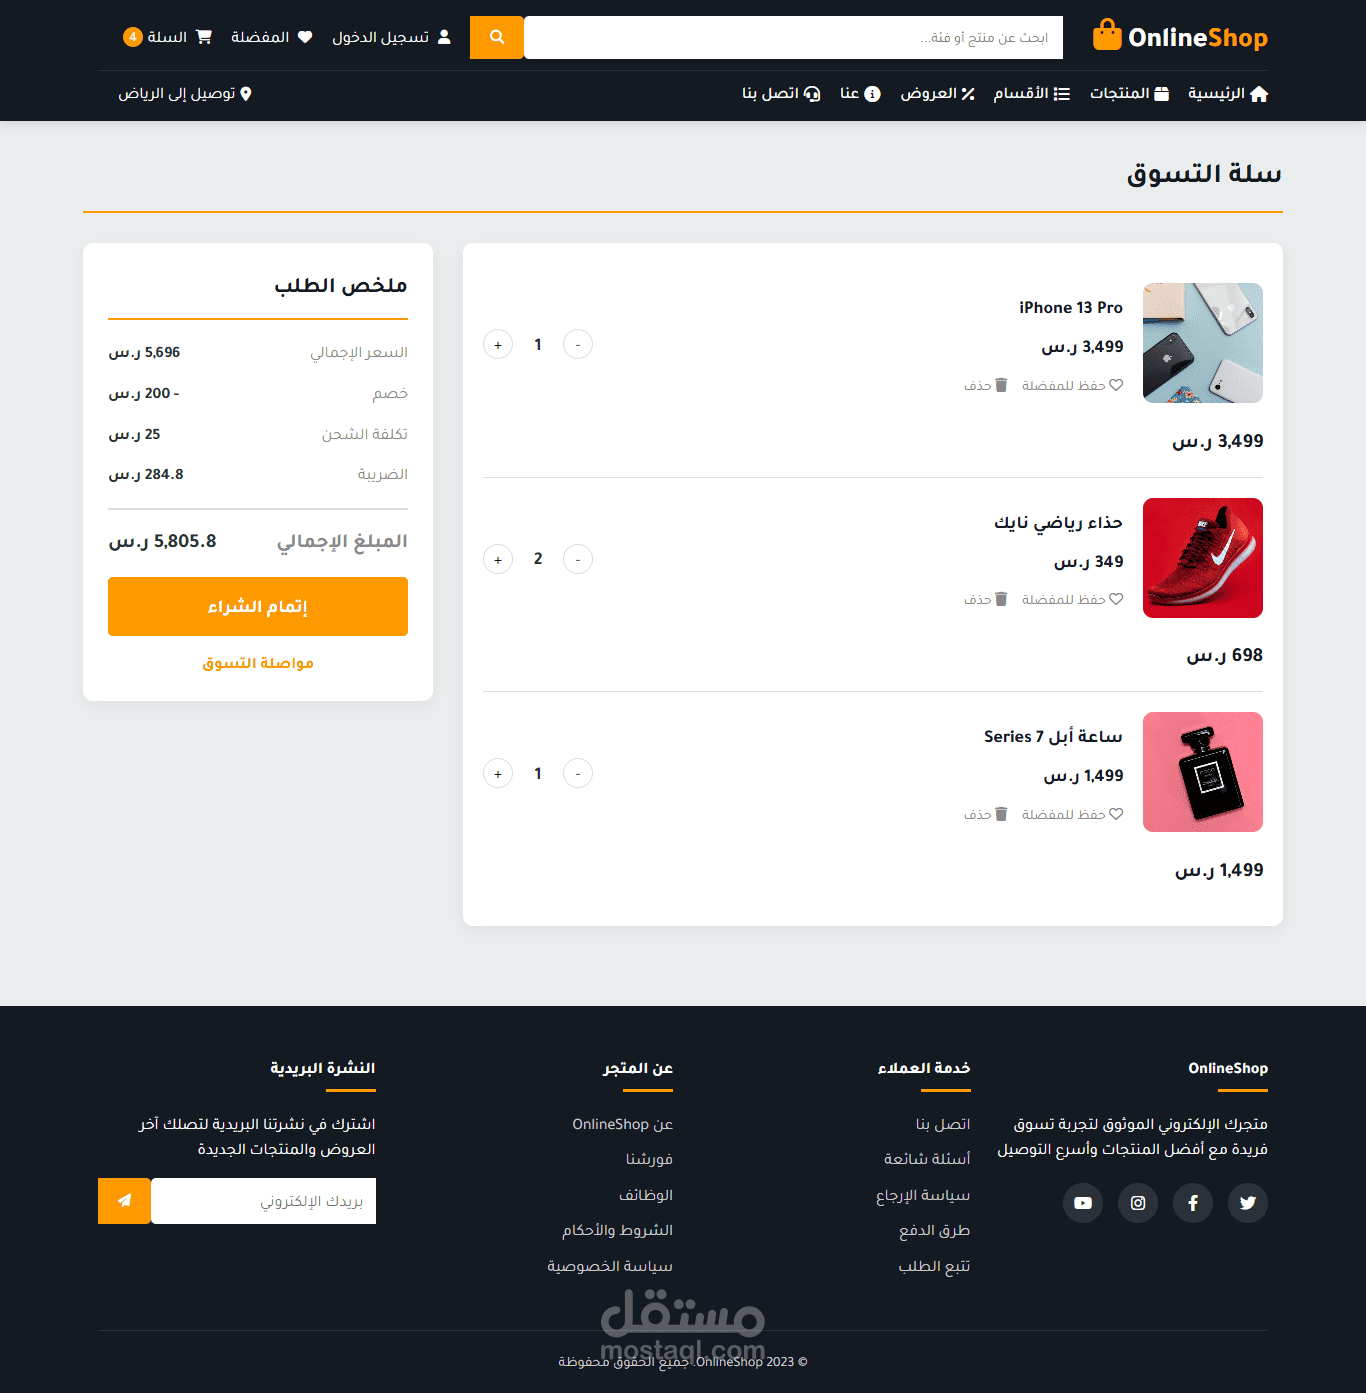Open the Facebook social icon
Viewport: 1366px width, 1393px height.
pyautogui.click(x=1192, y=1203)
